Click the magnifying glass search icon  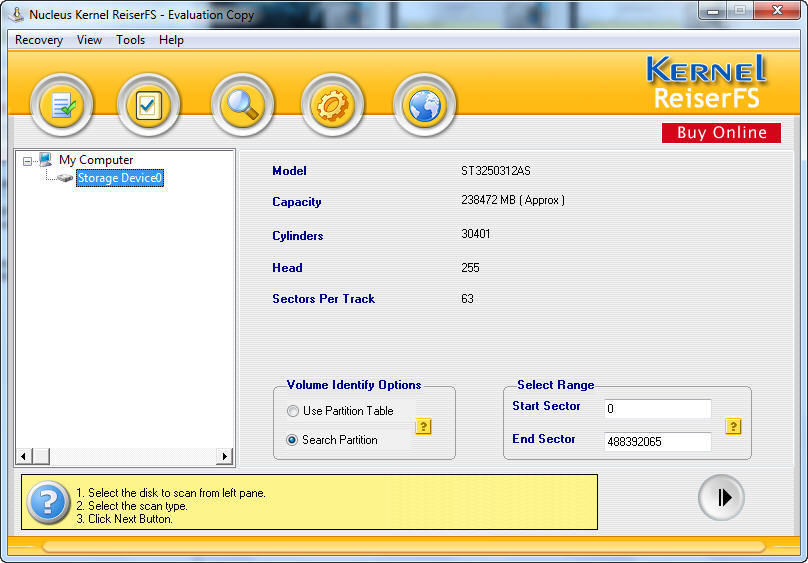242,105
